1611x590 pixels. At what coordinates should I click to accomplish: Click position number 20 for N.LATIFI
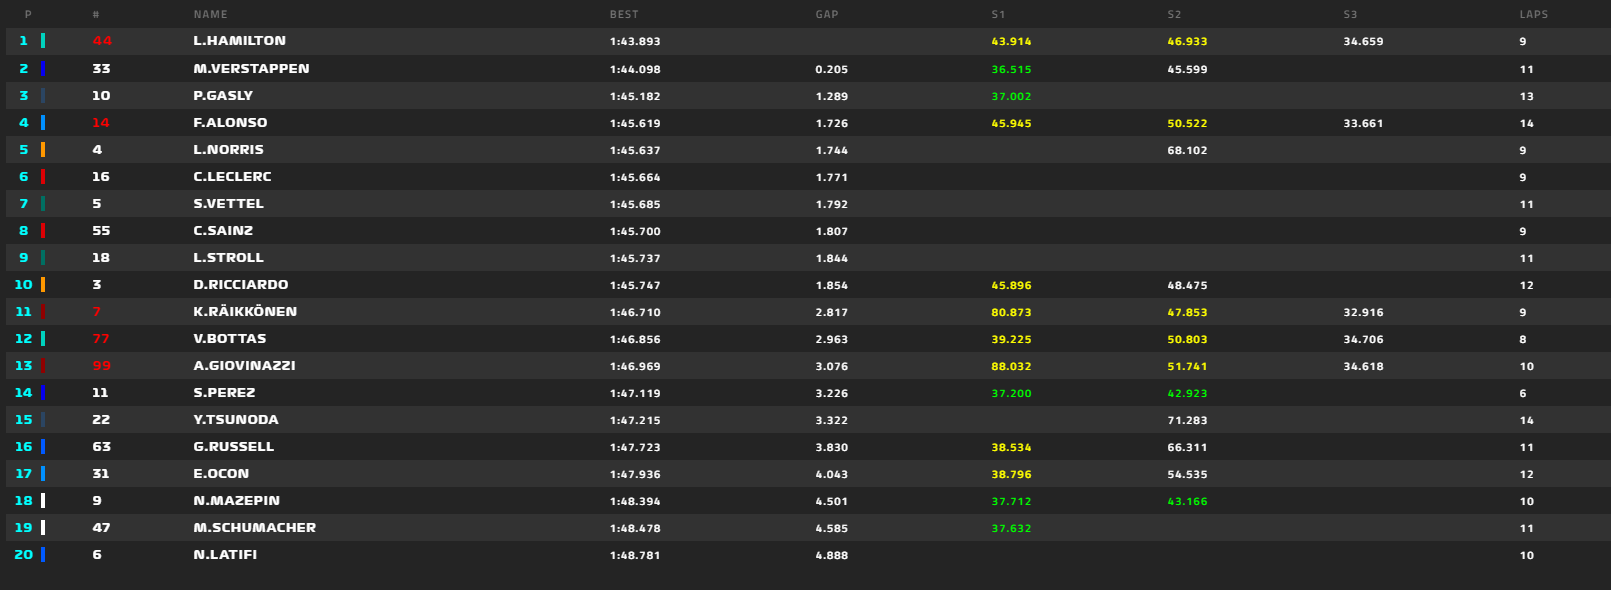click(24, 555)
